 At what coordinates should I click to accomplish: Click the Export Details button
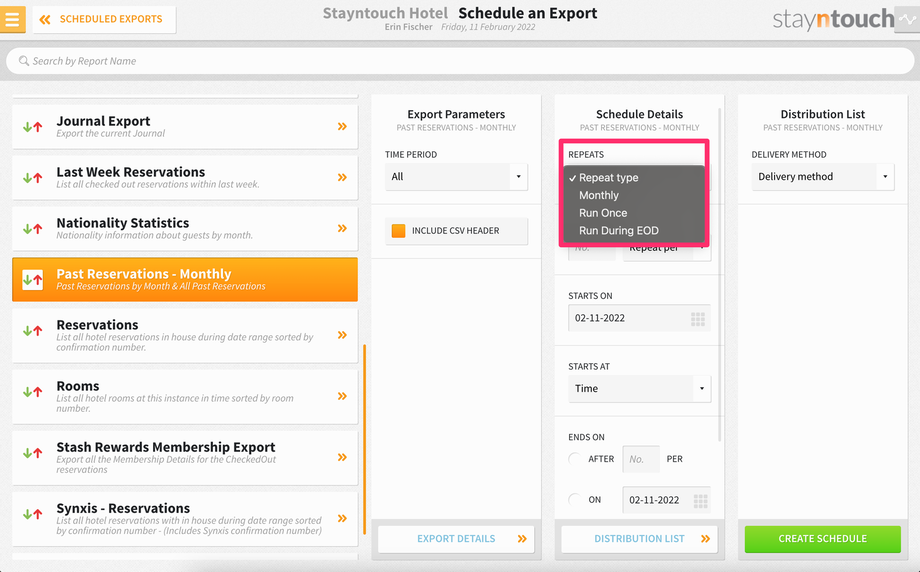(456, 539)
